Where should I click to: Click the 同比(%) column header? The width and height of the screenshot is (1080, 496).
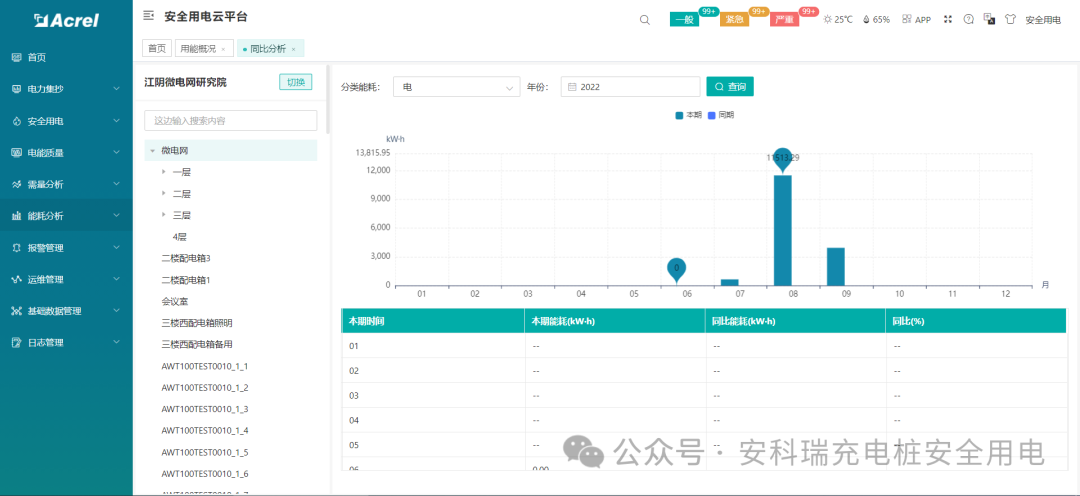click(976, 321)
